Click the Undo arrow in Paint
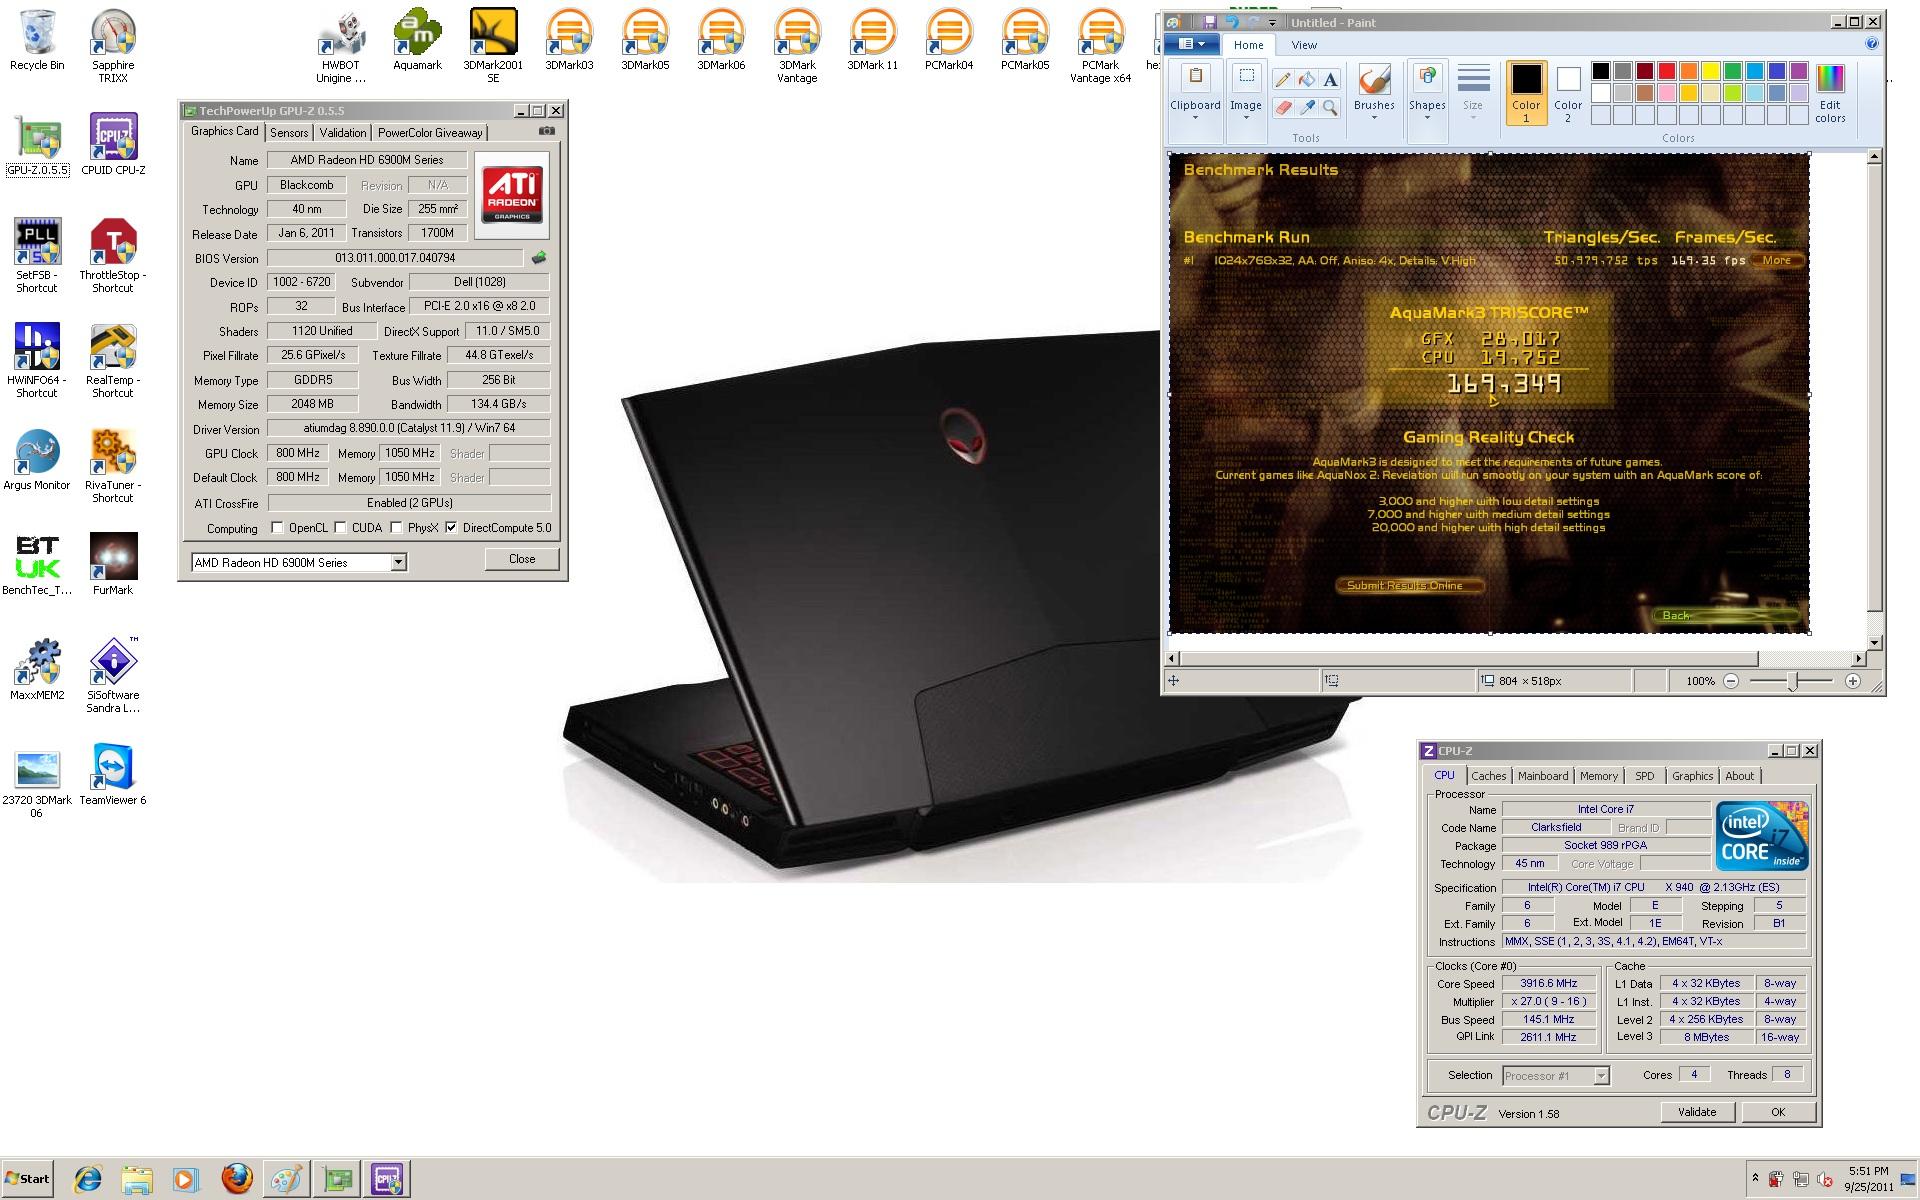This screenshot has width=1920, height=1200. tap(1232, 22)
